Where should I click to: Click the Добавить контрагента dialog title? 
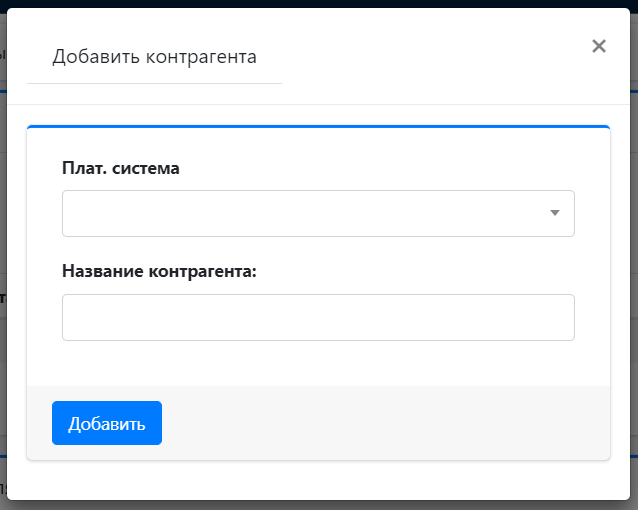[x=154, y=57]
